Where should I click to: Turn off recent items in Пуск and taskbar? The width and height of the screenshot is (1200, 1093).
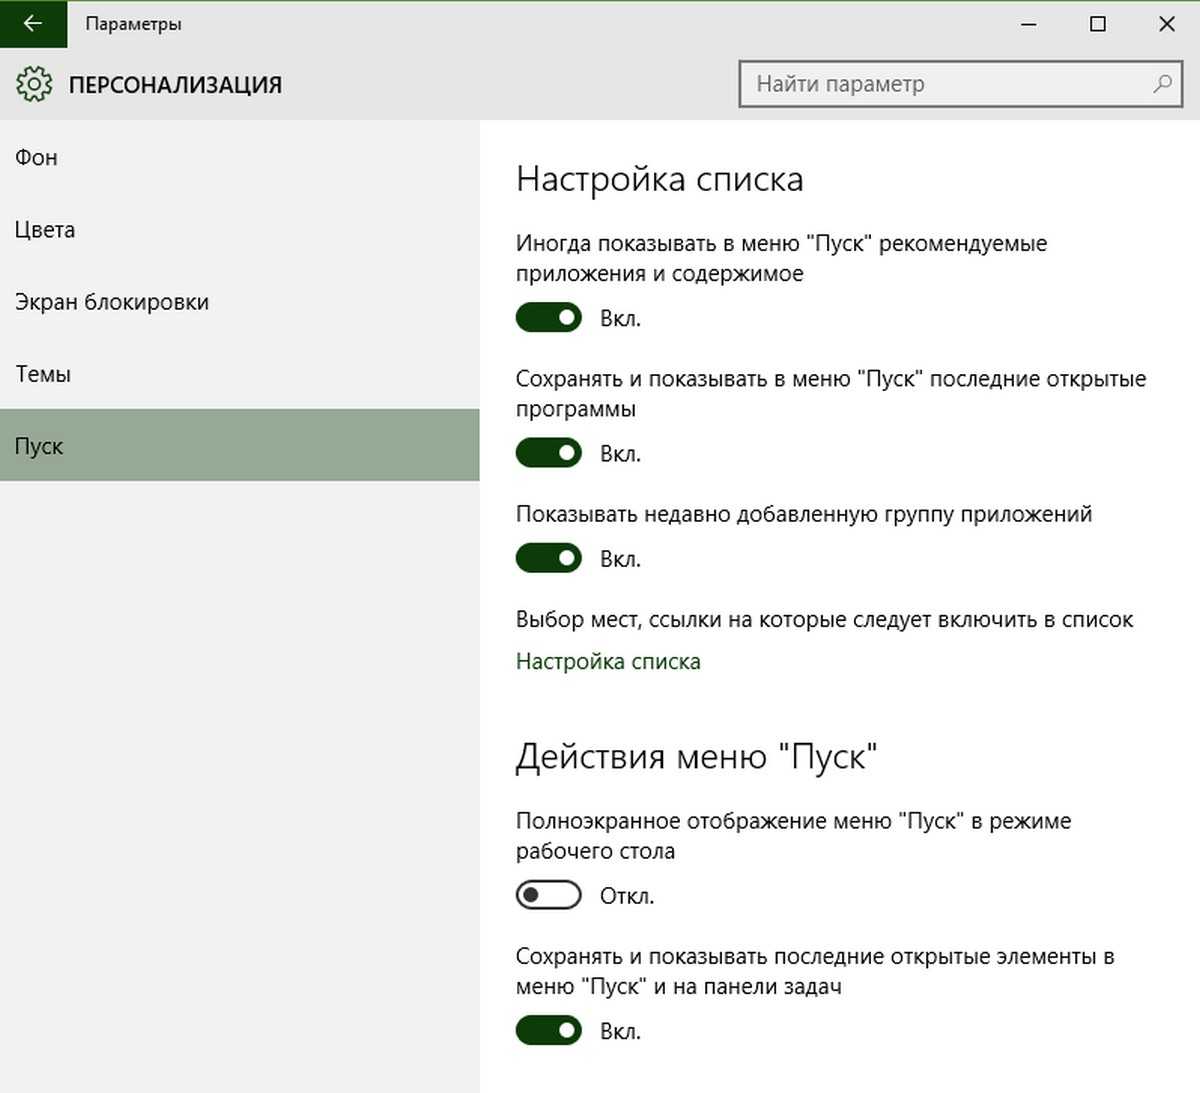(x=548, y=1030)
